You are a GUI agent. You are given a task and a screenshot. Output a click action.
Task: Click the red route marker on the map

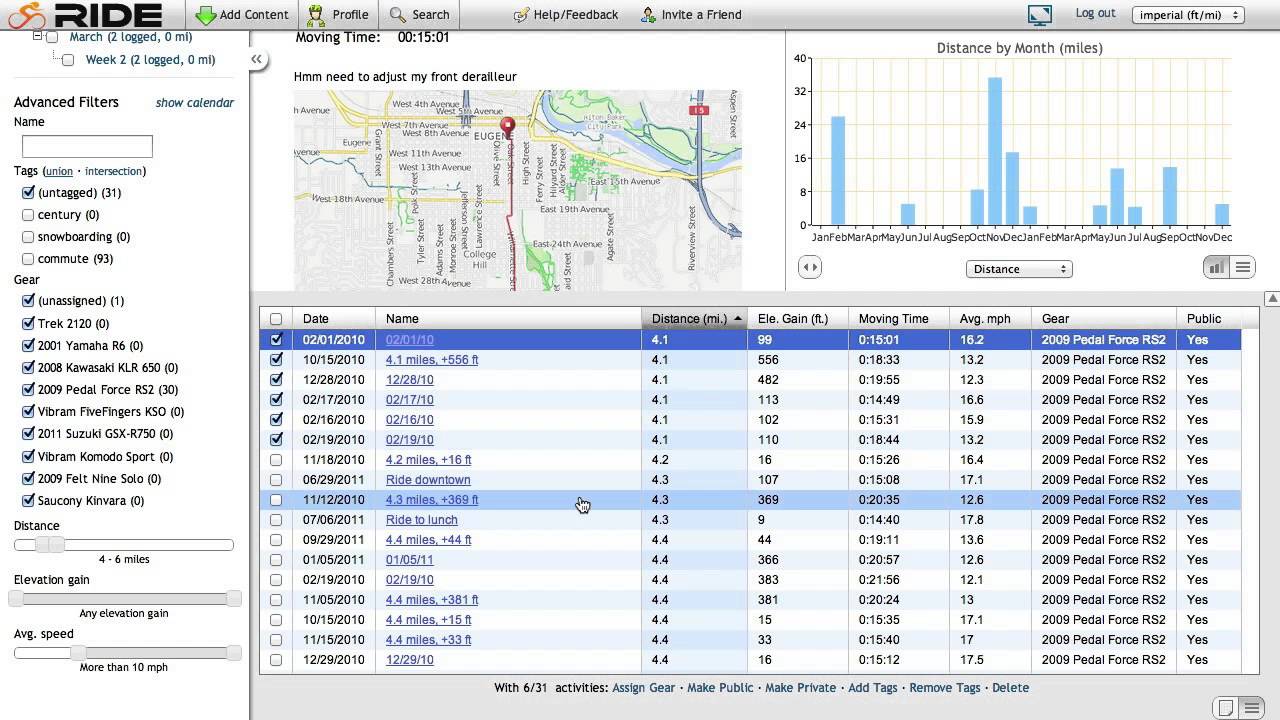point(507,127)
